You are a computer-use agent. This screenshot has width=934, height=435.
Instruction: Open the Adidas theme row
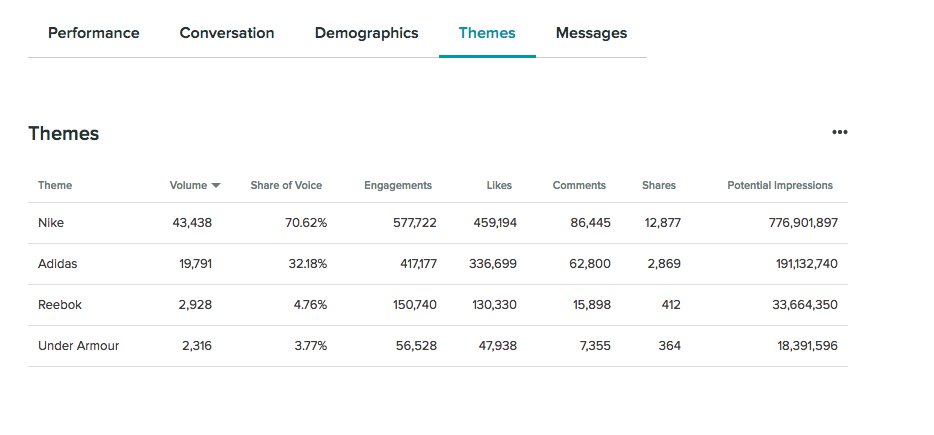[57, 264]
